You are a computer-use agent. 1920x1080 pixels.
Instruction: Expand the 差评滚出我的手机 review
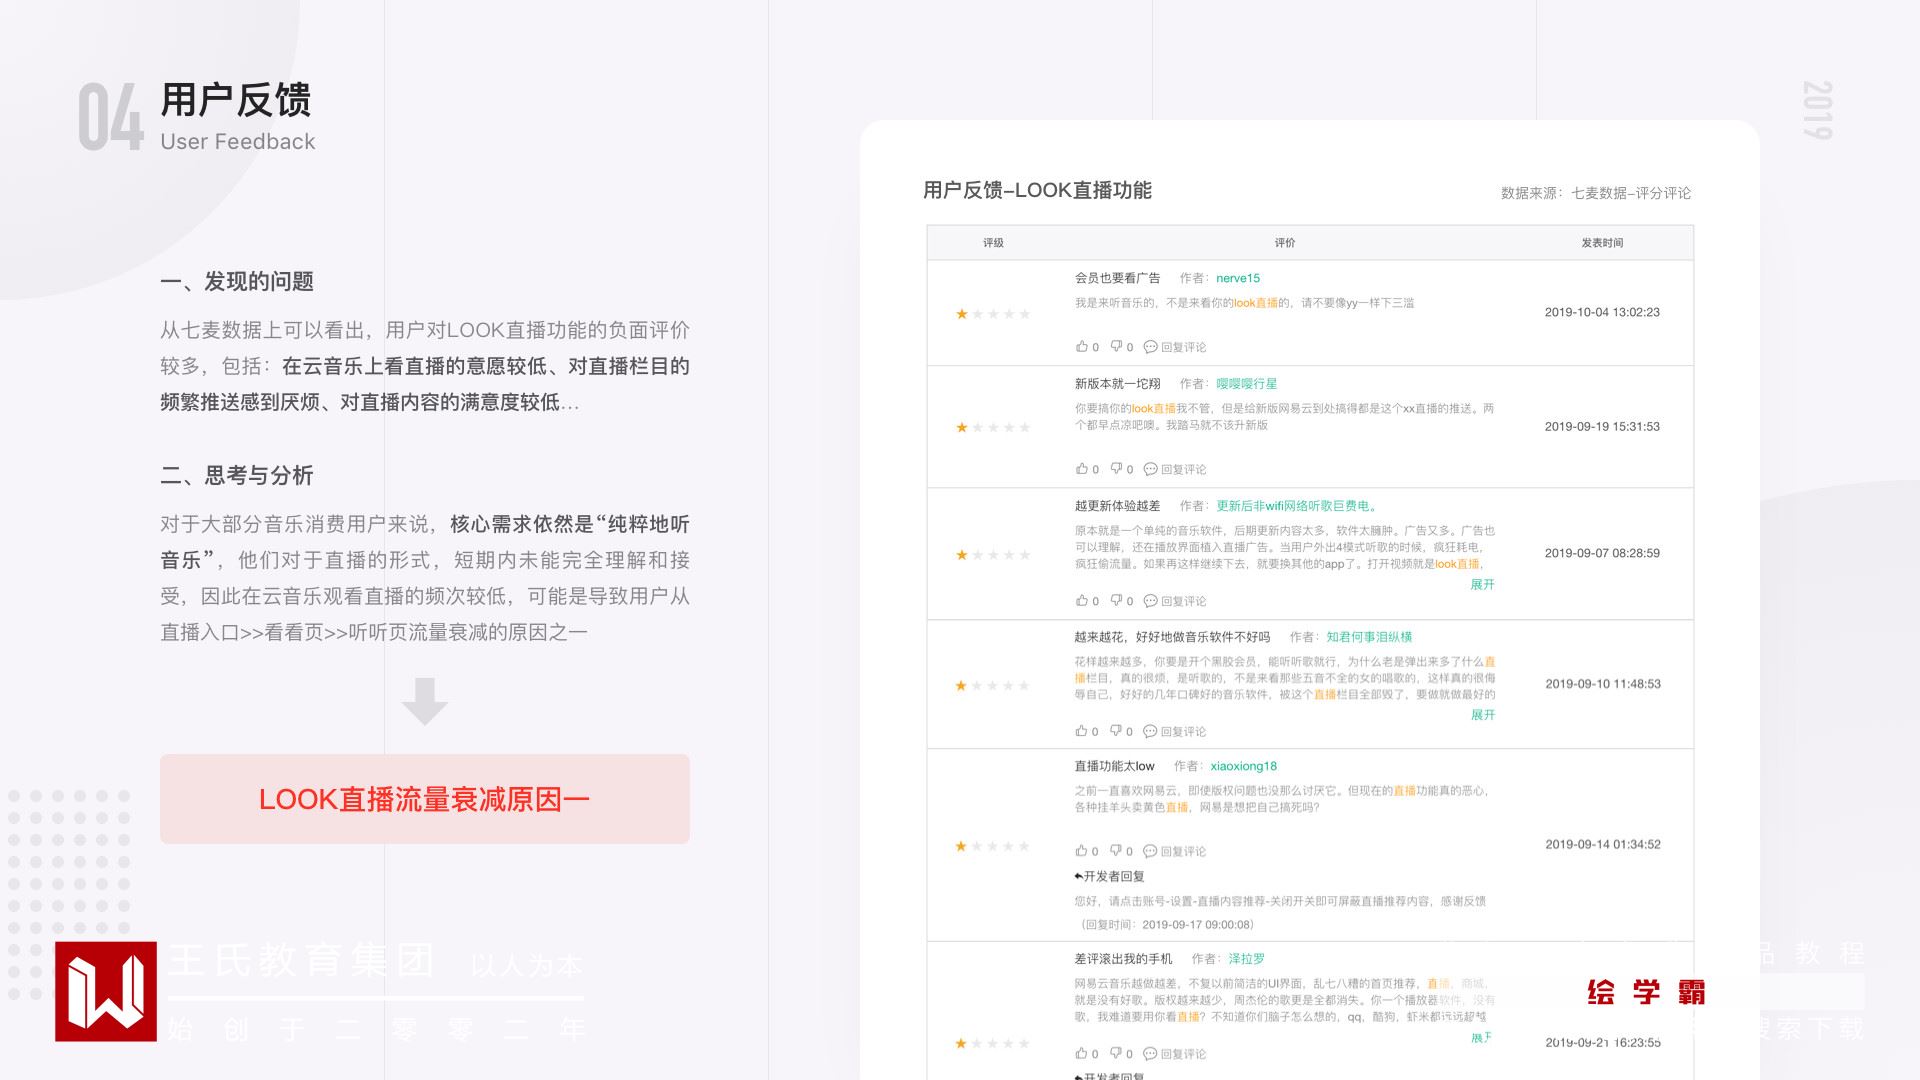click(1481, 1038)
